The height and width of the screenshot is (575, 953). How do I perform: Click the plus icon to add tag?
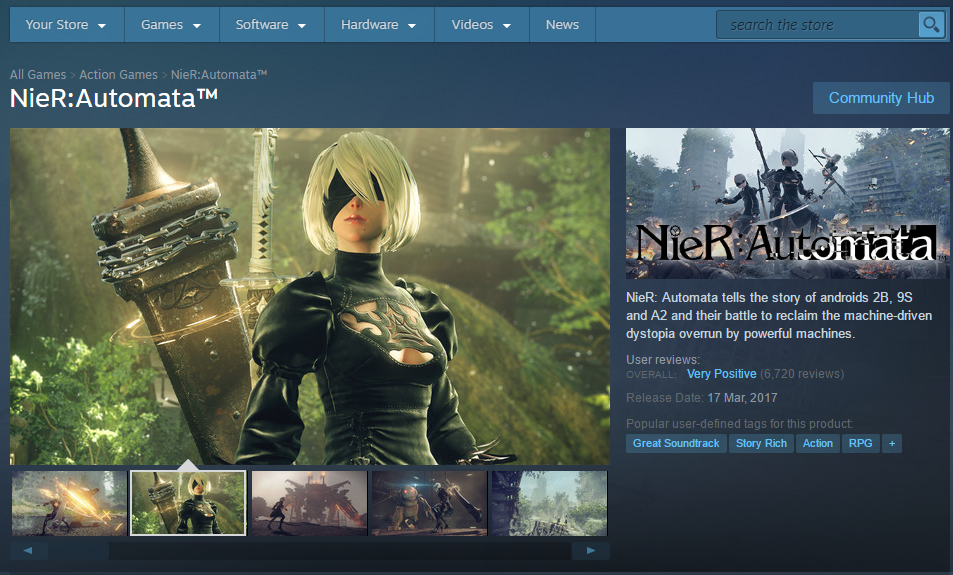point(892,443)
